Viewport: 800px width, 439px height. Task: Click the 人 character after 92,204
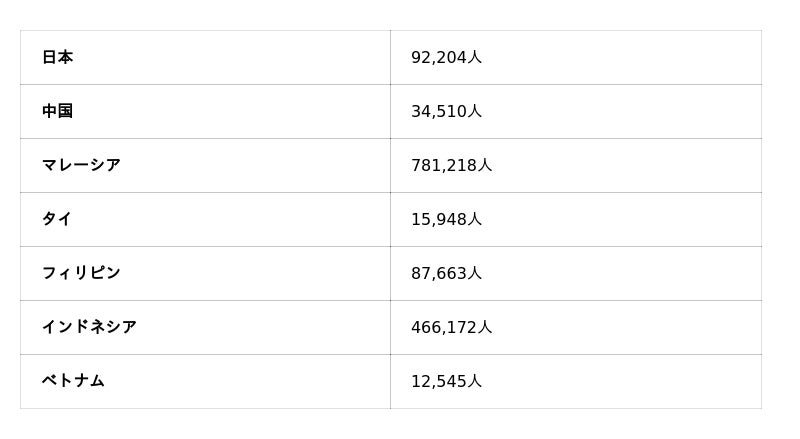point(475,58)
